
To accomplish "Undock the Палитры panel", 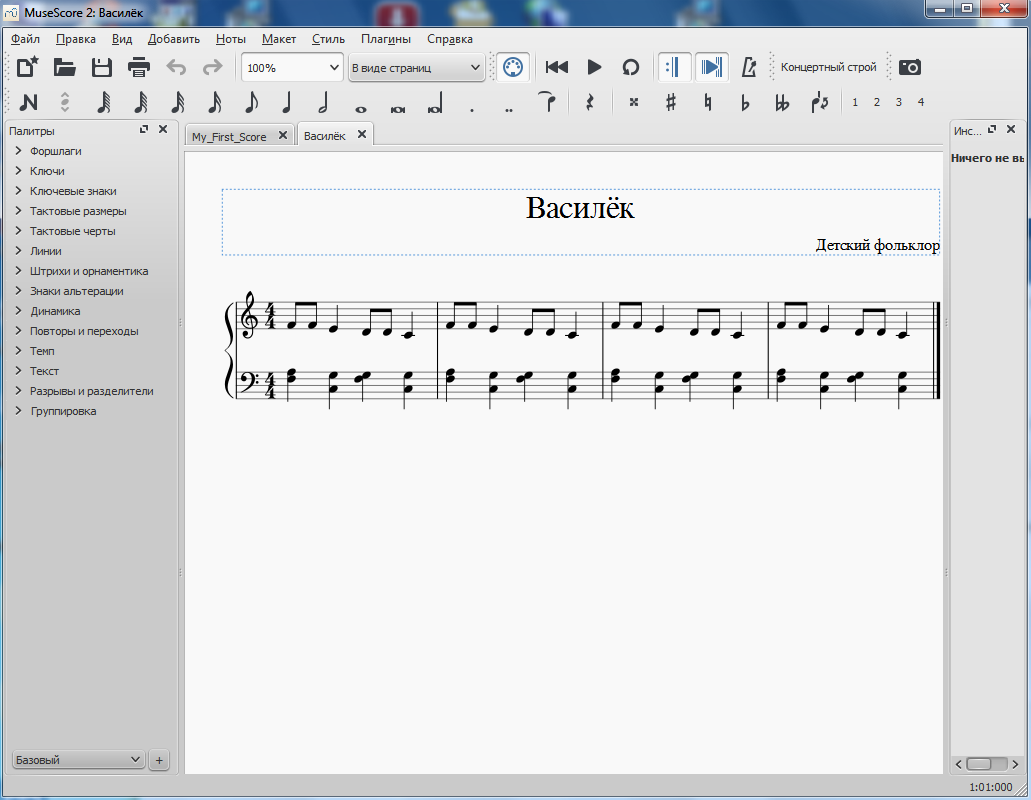I will point(144,129).
